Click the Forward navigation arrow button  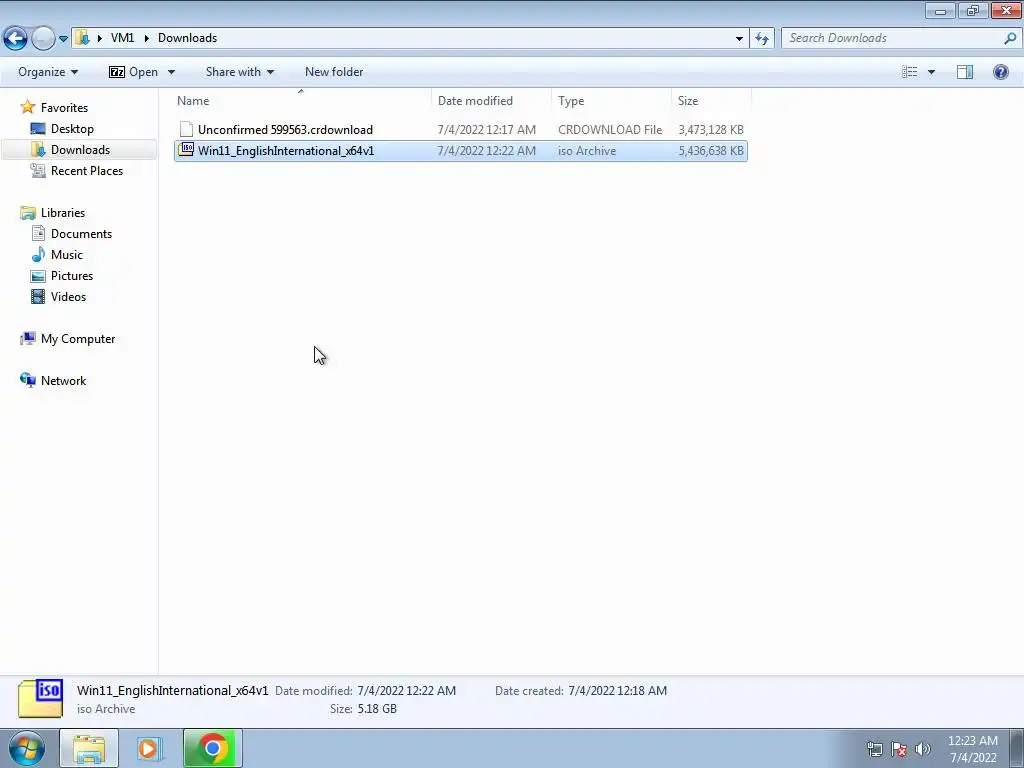(x=43, y=38)
